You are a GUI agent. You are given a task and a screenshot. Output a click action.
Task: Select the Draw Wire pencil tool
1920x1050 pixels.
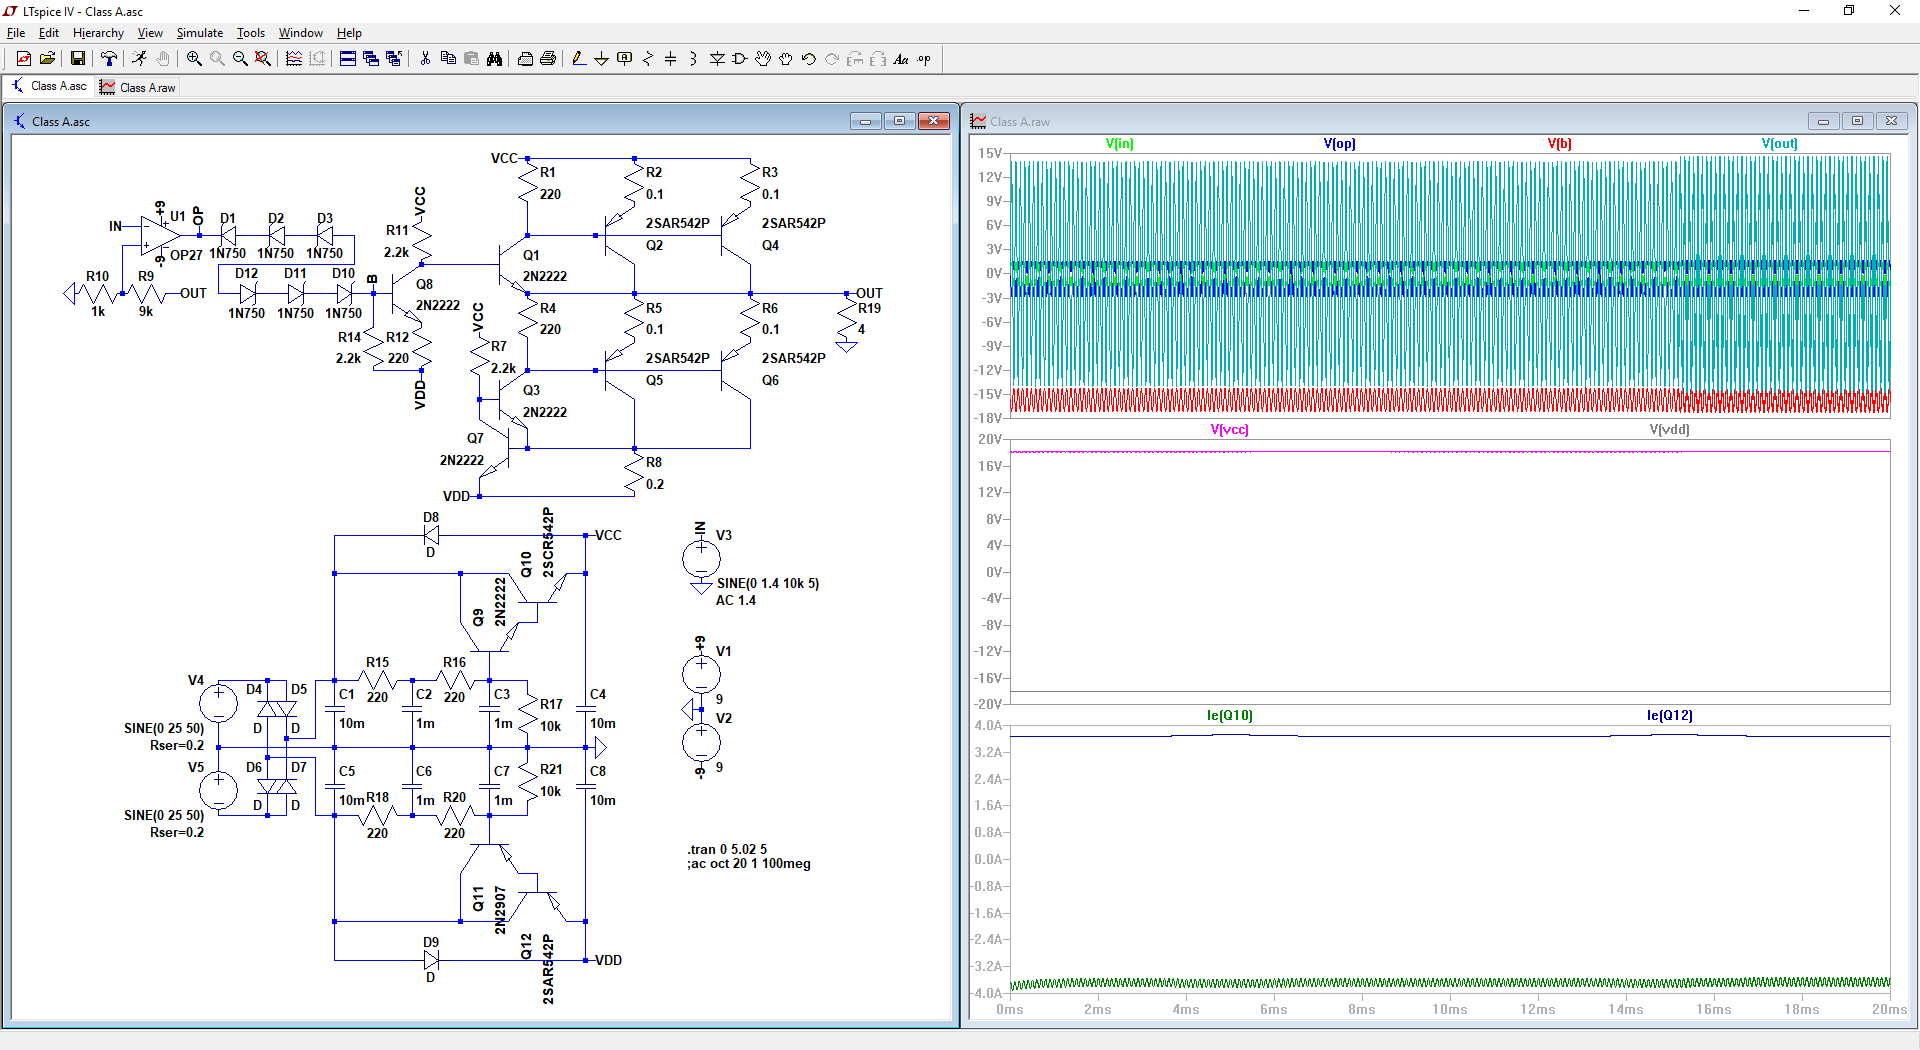pos(579,59)
